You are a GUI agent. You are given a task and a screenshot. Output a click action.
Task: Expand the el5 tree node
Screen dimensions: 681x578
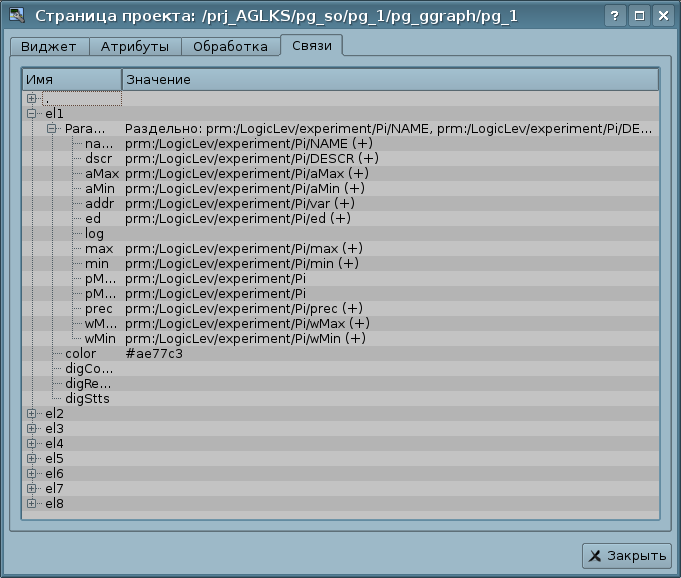pyautogui.click(x=32, y=458)
